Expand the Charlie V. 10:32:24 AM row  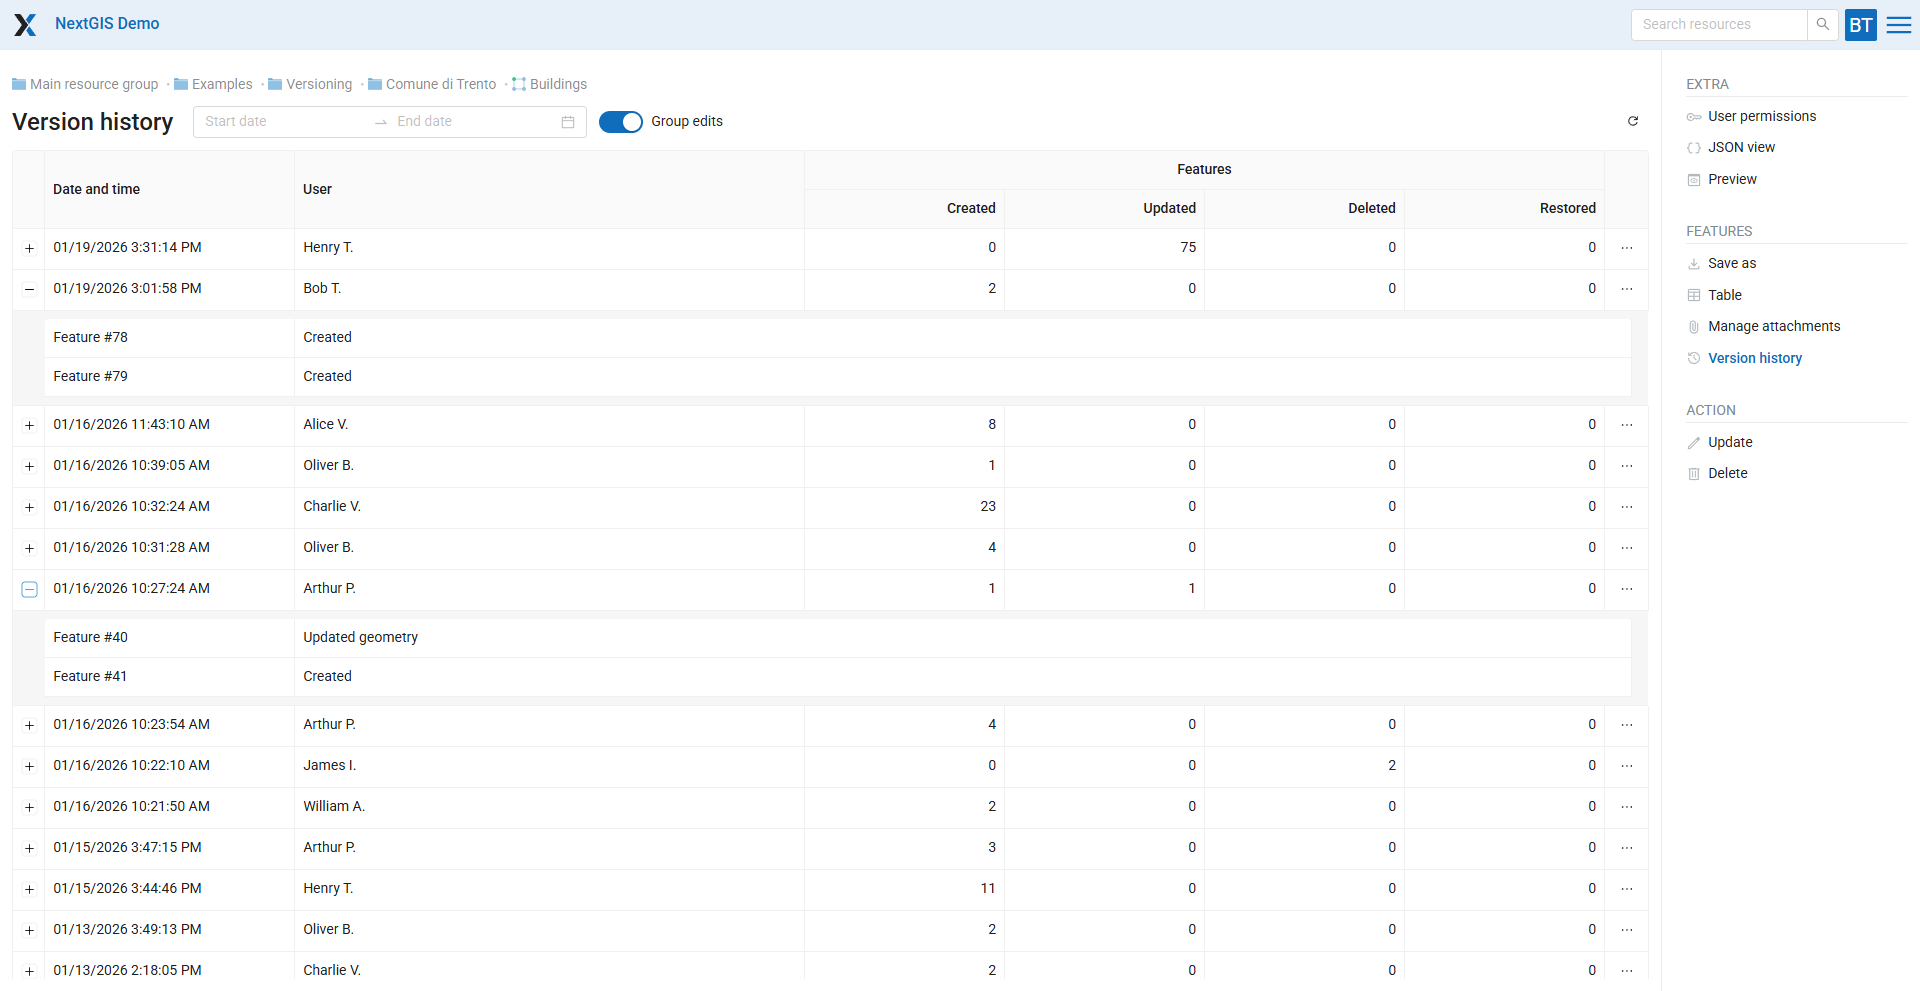[29, 507]
